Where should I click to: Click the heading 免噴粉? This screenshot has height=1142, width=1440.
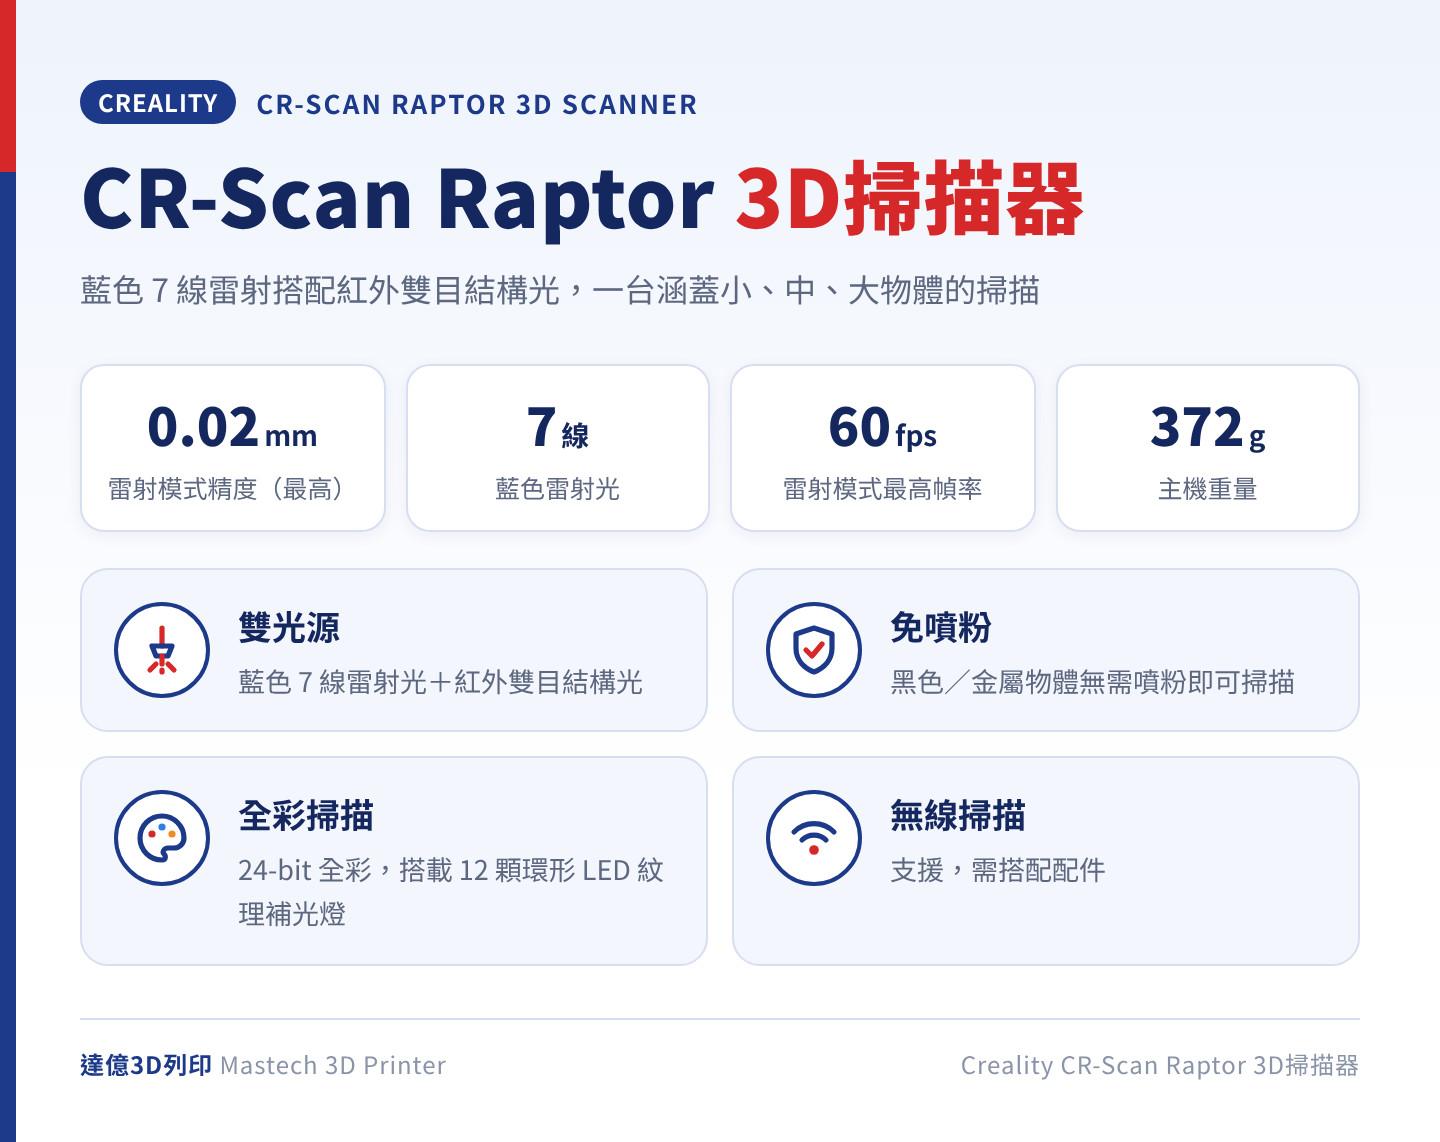(x=941, y=628)
